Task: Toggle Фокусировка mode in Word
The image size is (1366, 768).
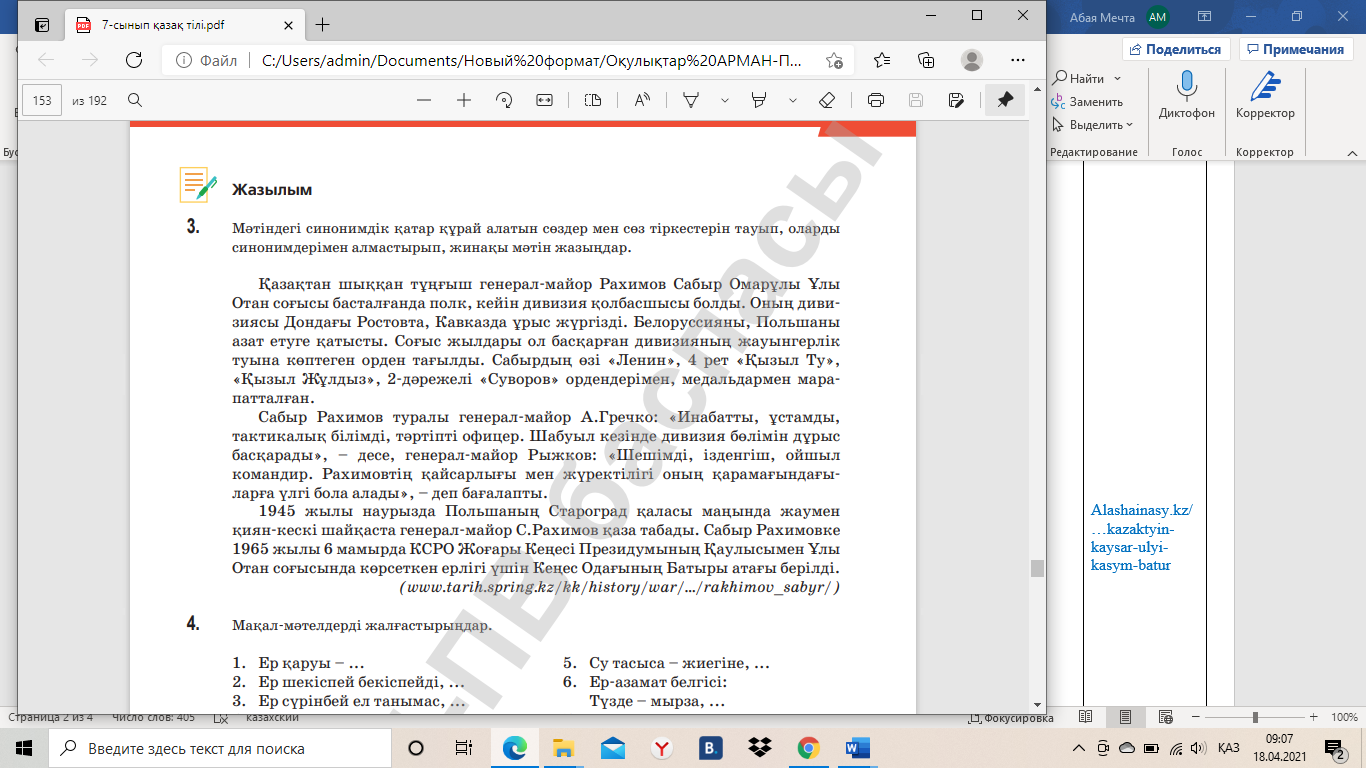Action: (1012, 718)
